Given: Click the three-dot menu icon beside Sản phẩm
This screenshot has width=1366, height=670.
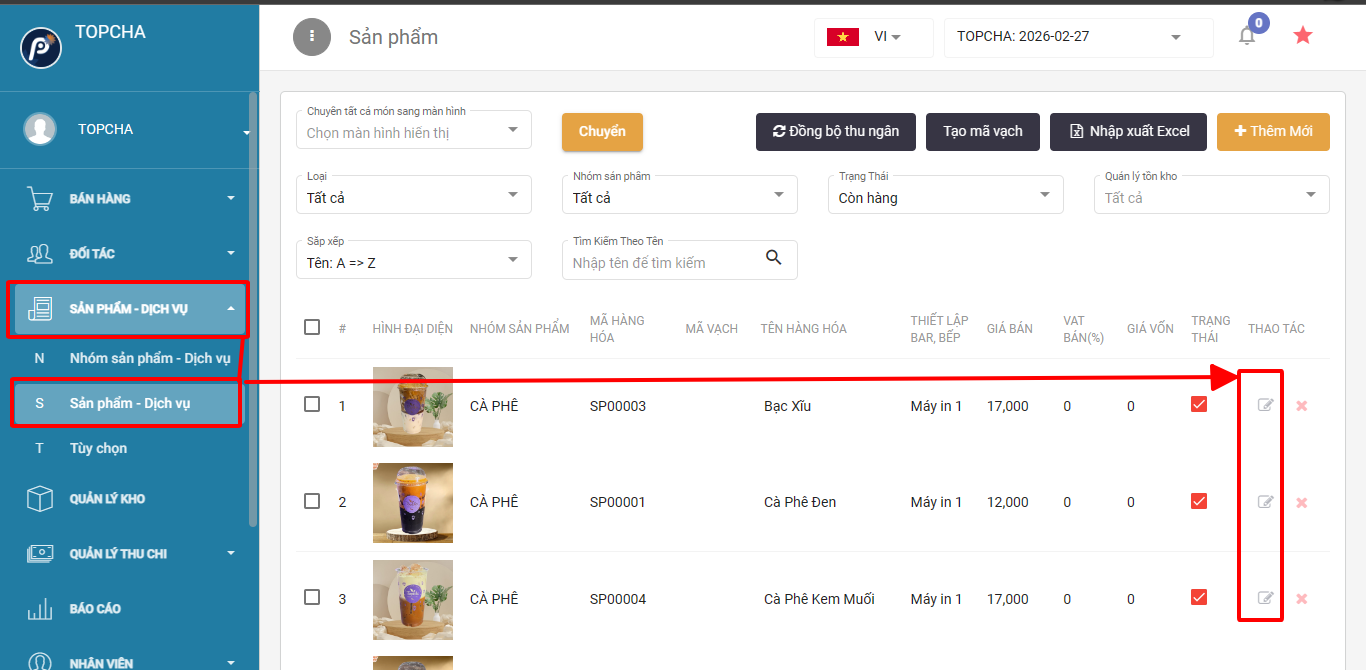Looking at the screenshot, I should click(x=312, y=37).
